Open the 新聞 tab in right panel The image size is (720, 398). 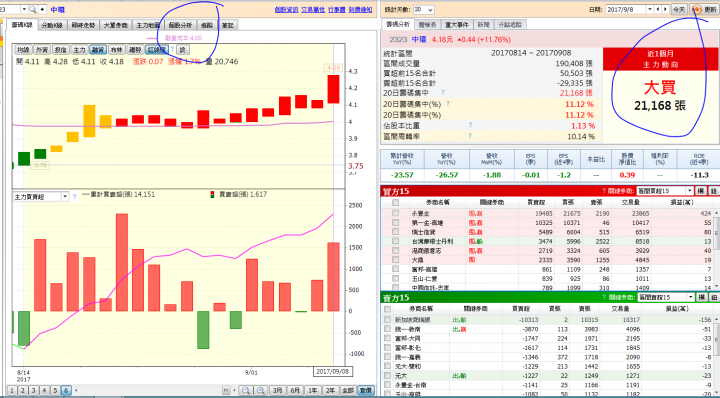coord(483,24)
